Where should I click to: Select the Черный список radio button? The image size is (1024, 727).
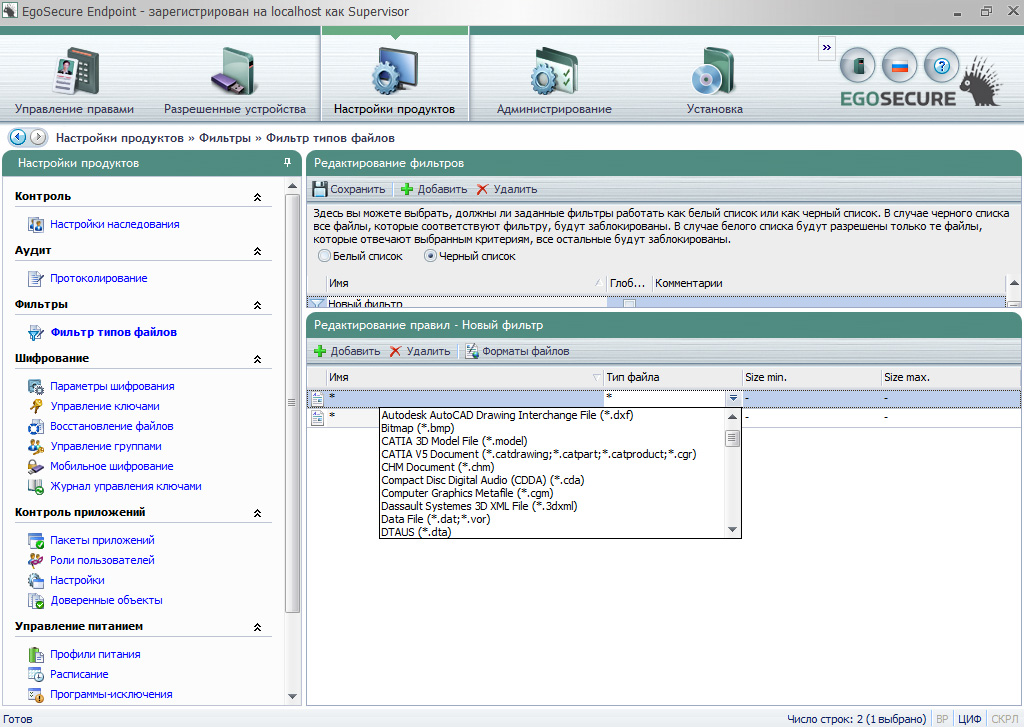pos(432,256)
